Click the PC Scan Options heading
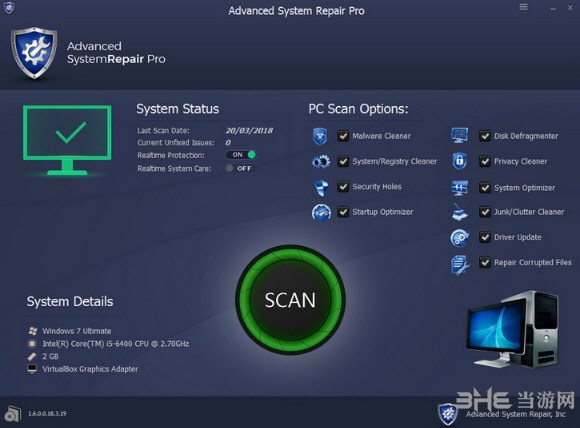Viewport: 580px width, 428px height. [x=358, y=109]
